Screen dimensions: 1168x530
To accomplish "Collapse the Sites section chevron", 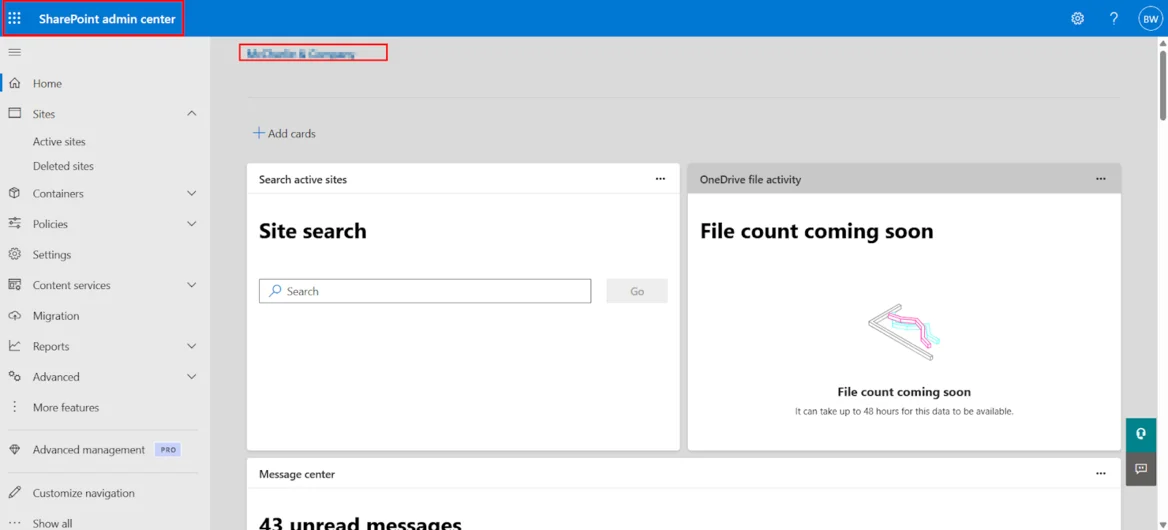I will pyautogui.click(x=191, y=113).
